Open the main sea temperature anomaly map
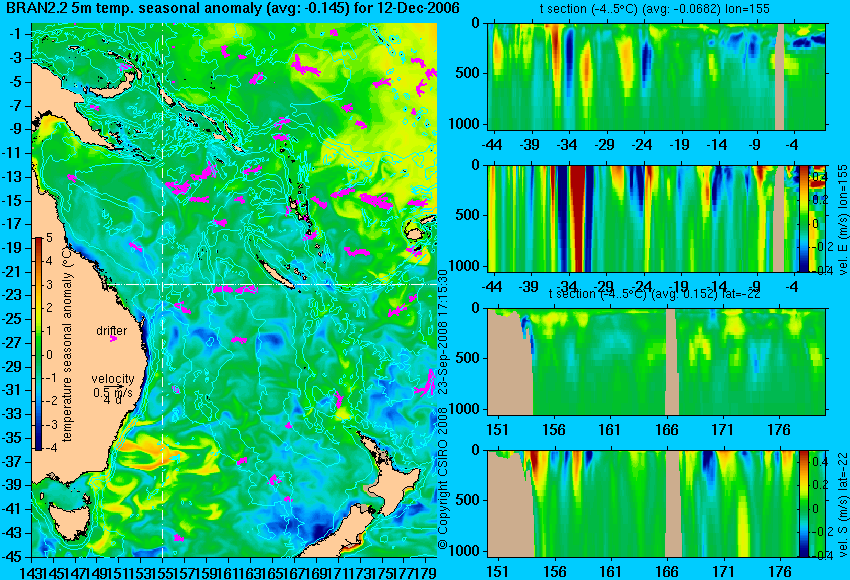 234,290
